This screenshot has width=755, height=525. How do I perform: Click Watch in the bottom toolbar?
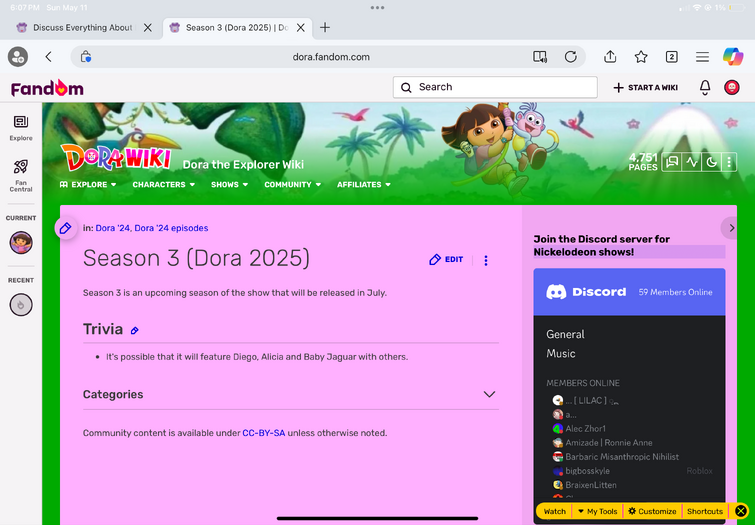(x=554, y=511)
